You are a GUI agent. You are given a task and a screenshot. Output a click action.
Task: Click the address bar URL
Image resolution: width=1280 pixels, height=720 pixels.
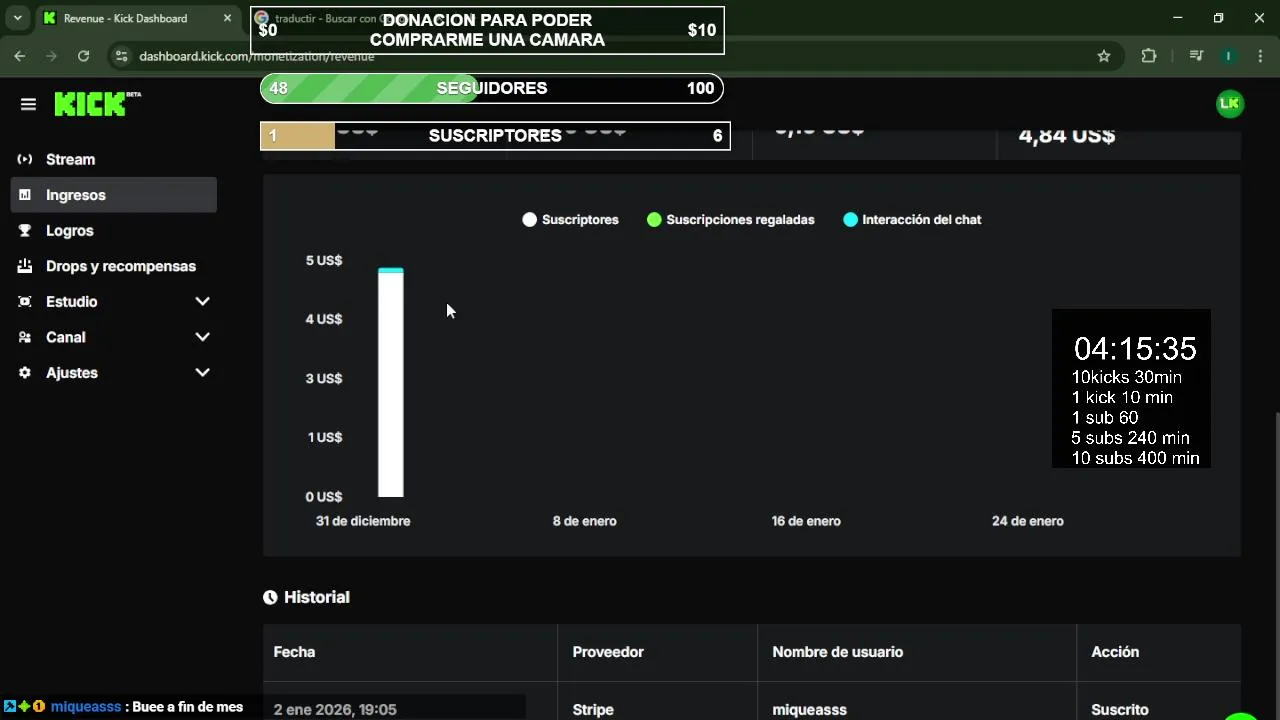[x=256, y=56]
